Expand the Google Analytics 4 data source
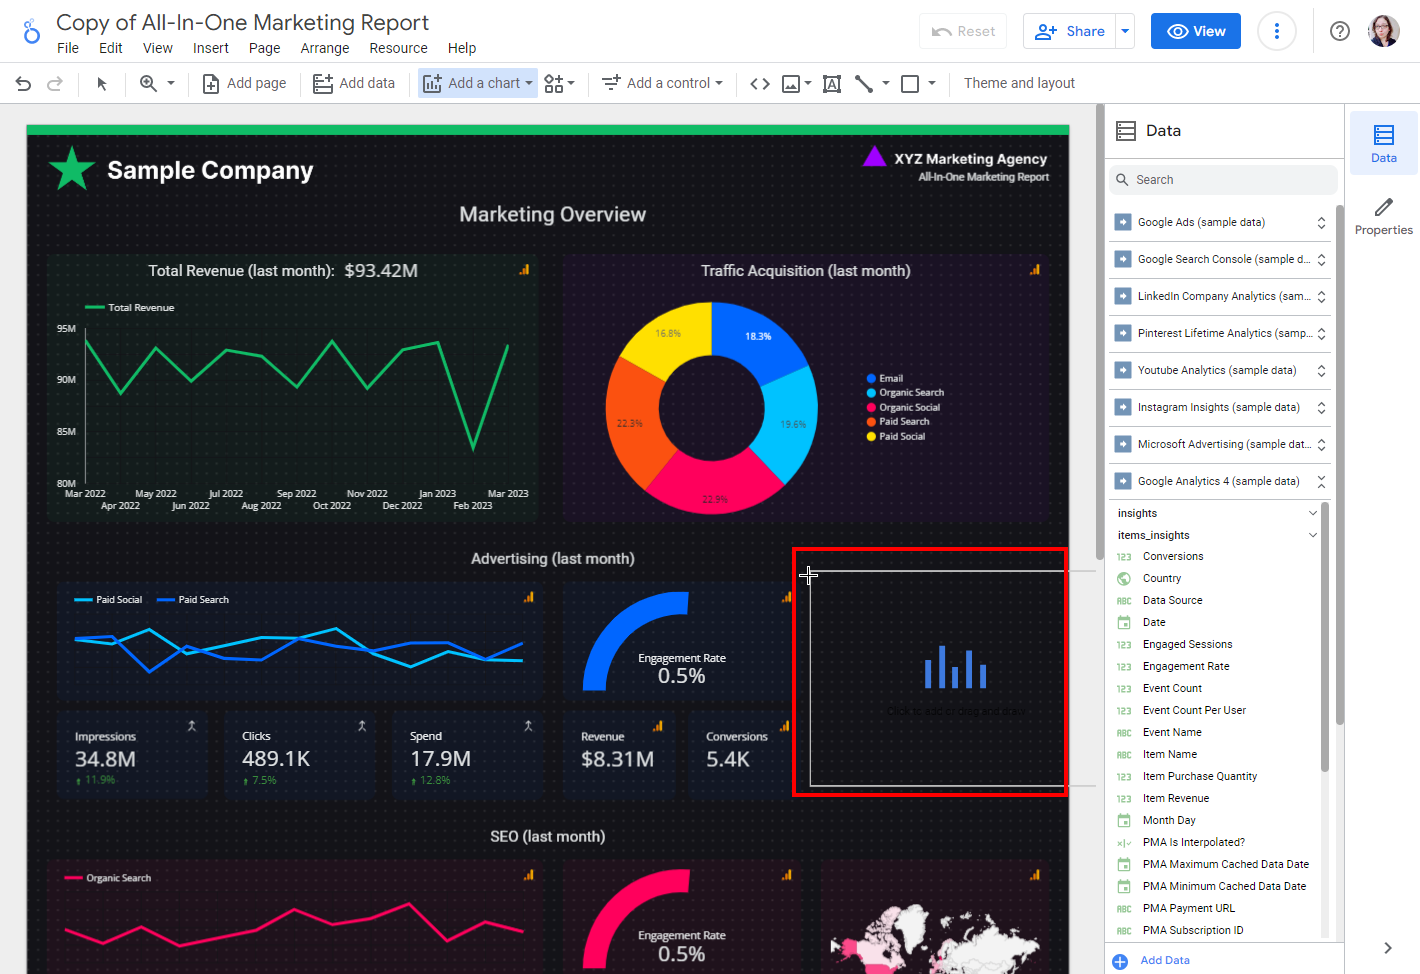This screenshot has width=1420, height=974. tap(1321, 481)
